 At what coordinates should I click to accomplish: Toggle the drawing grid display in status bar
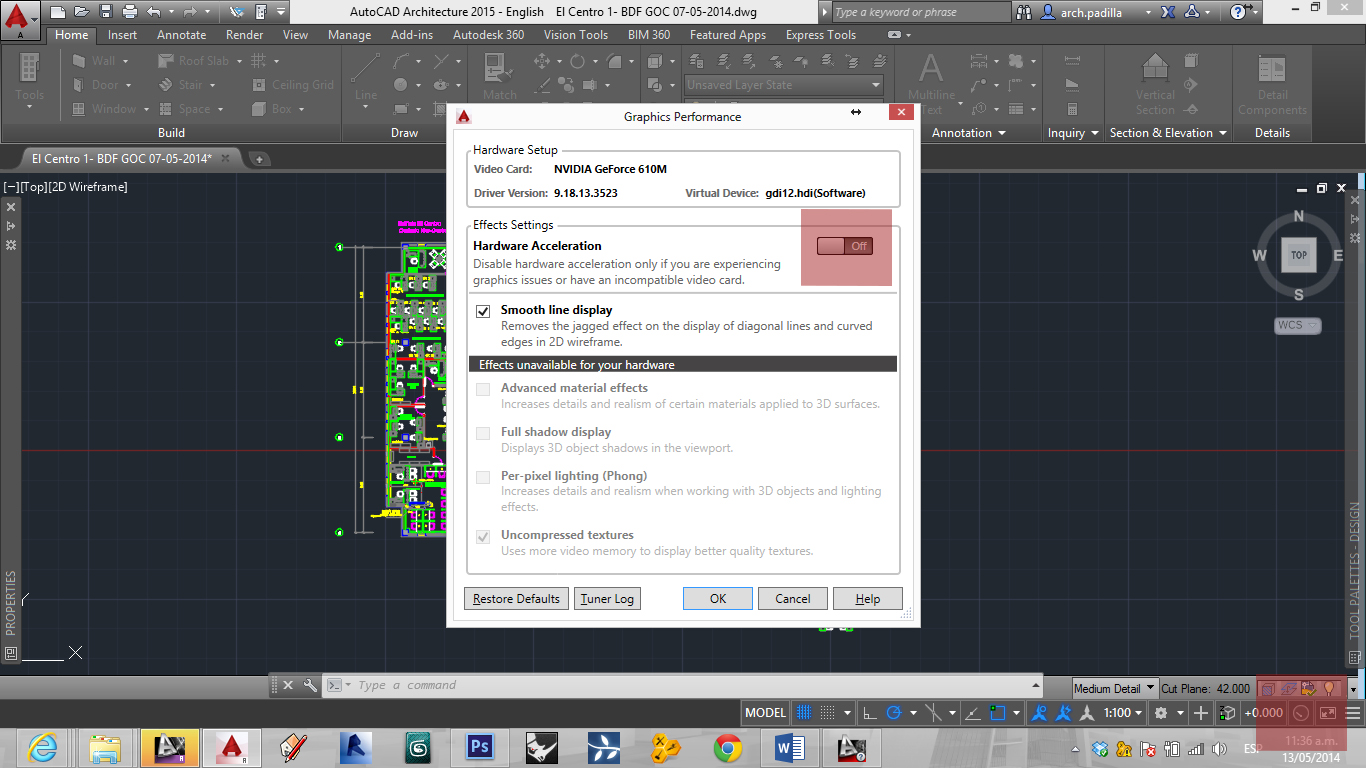[805, 712]
